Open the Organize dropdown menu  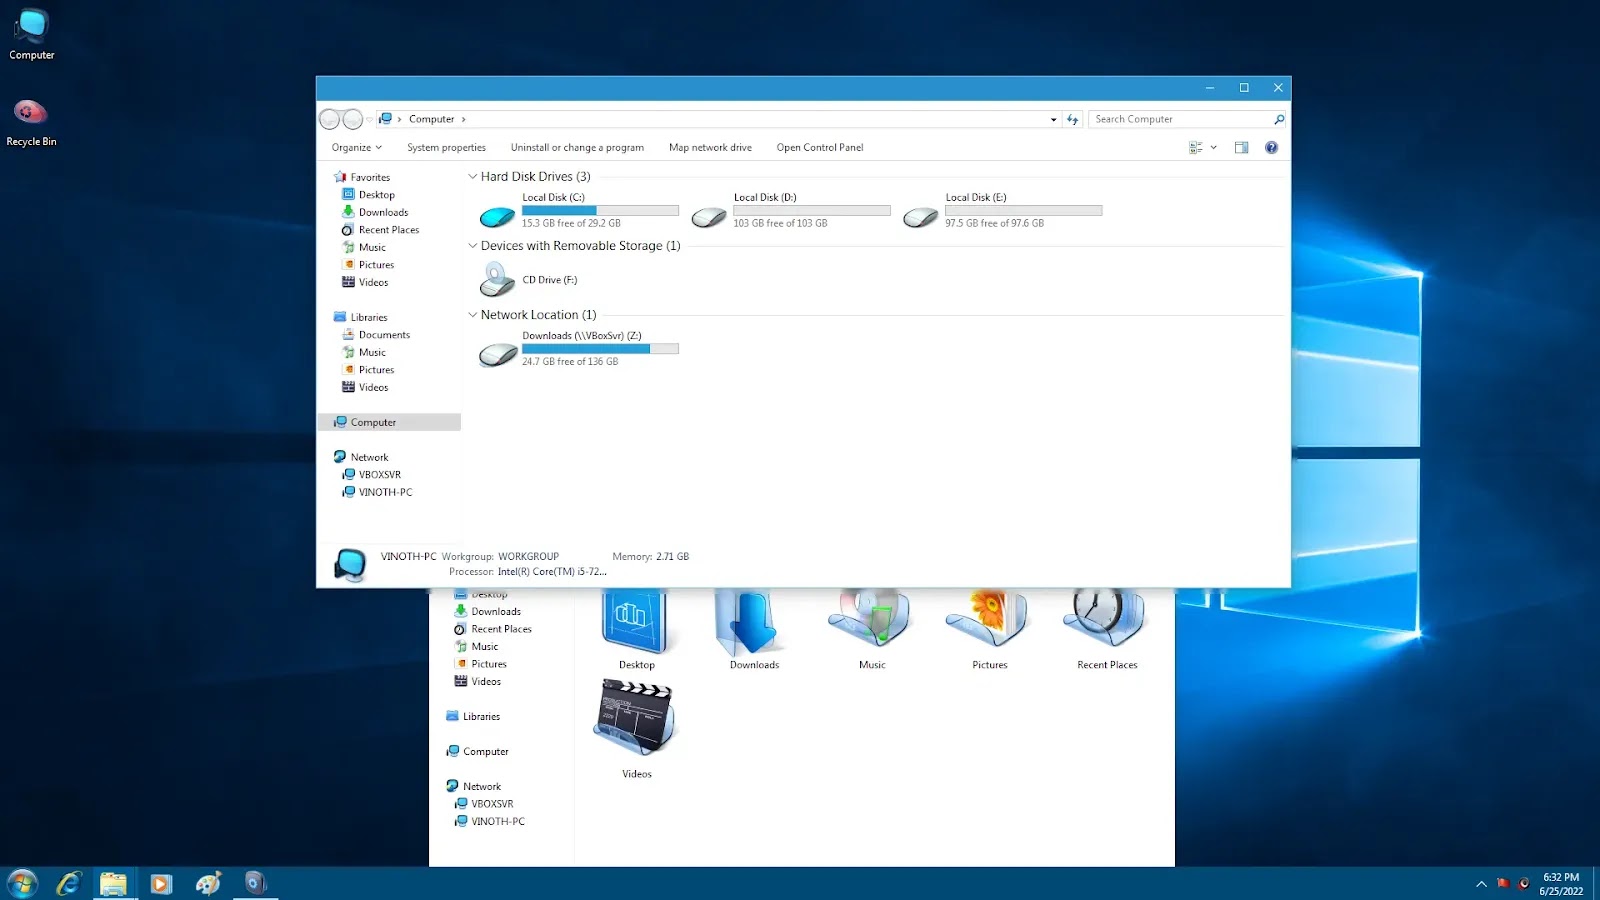click(357, 147)
